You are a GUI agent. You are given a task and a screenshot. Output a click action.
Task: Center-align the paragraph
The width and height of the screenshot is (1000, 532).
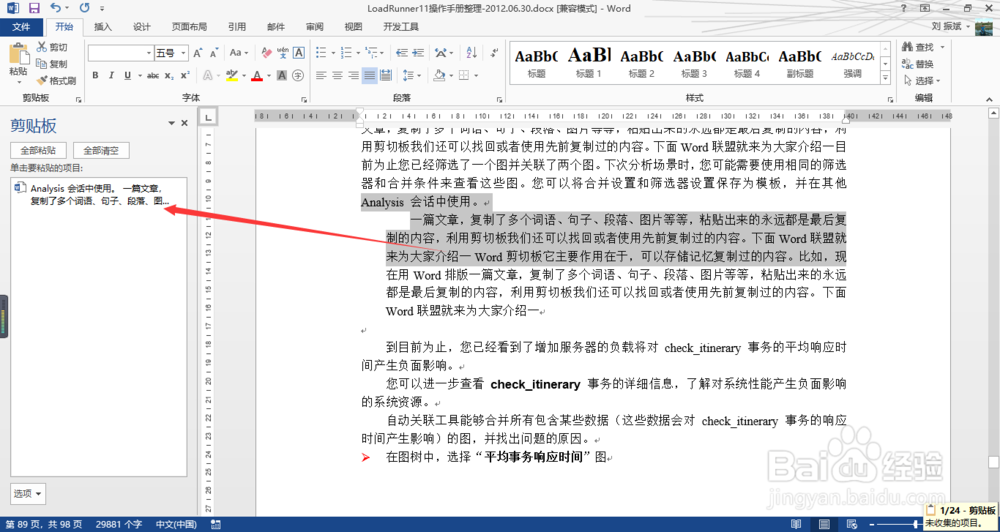[337, 75]
